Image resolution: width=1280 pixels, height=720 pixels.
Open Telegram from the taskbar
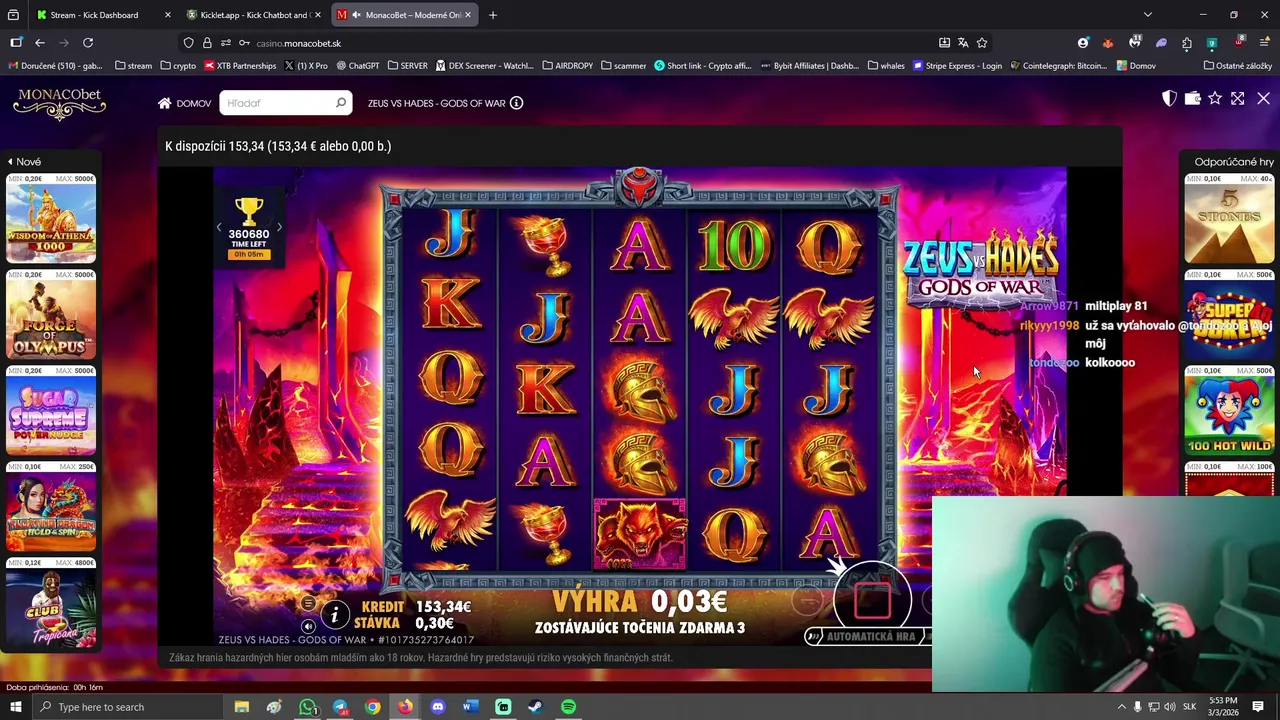[340, 707]
